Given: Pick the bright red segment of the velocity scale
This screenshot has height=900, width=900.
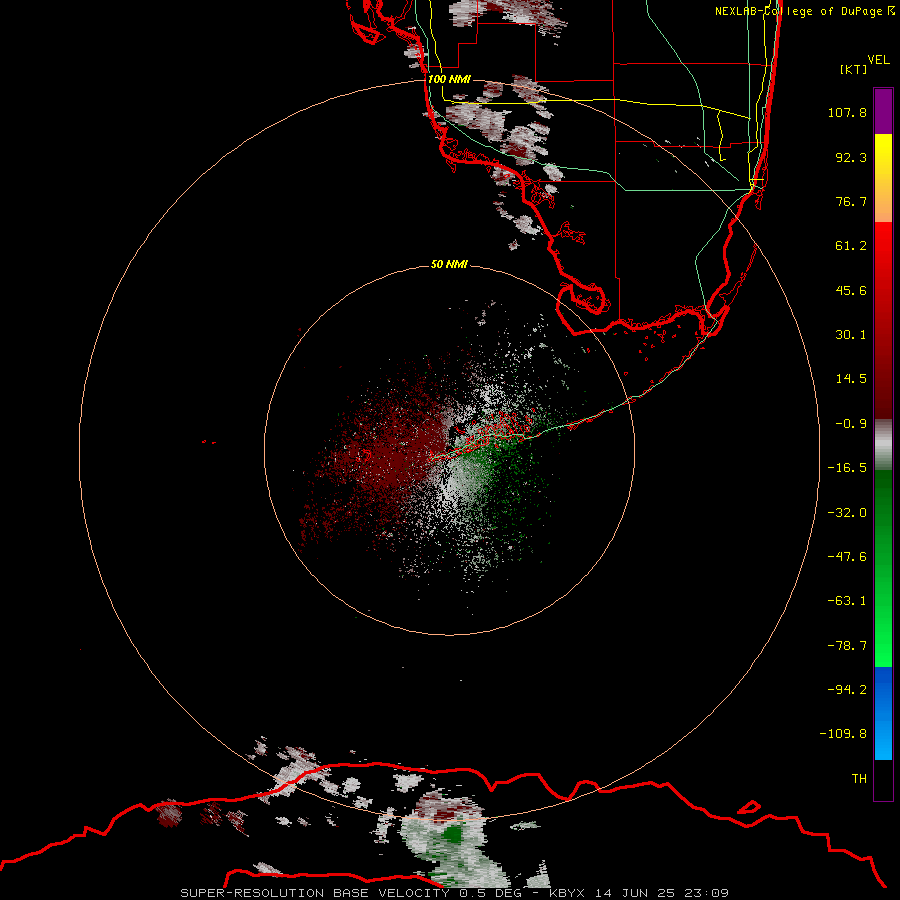Looking at the screenshot, I should 883,320.
